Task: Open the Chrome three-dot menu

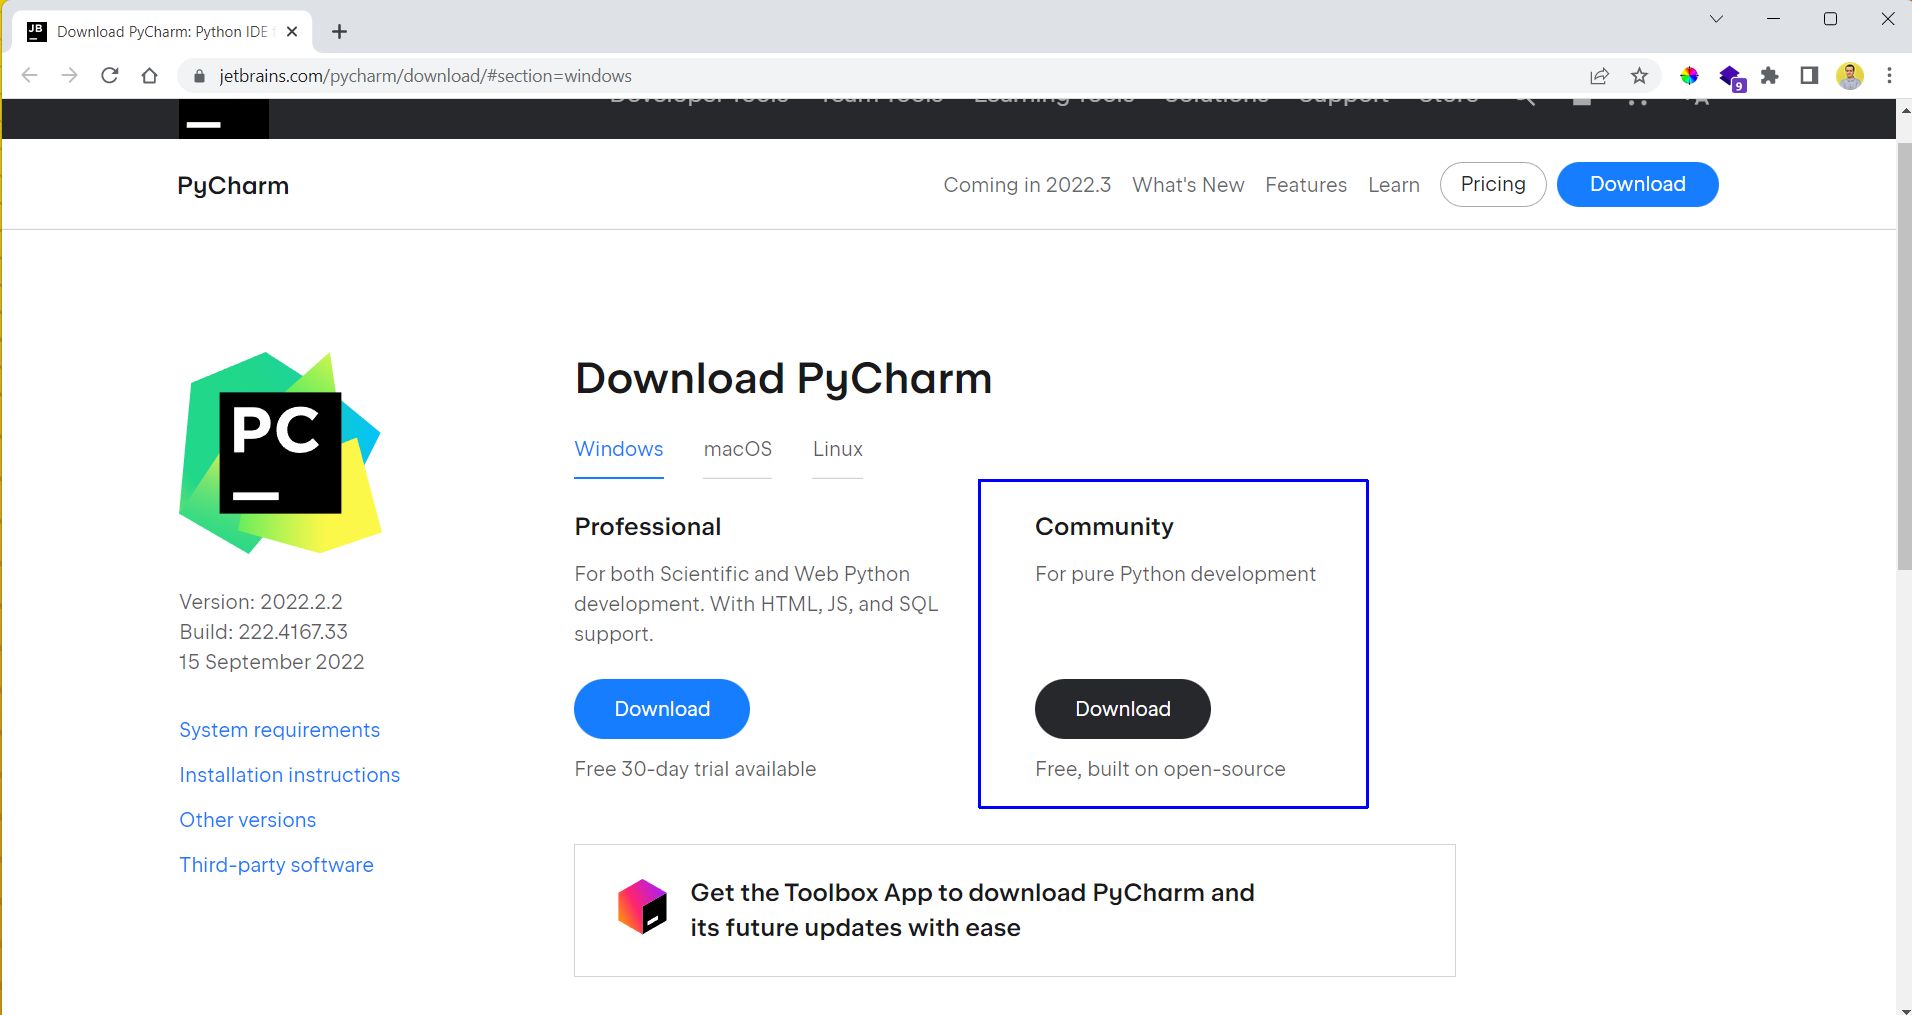Action: [x=1889, y=75]
